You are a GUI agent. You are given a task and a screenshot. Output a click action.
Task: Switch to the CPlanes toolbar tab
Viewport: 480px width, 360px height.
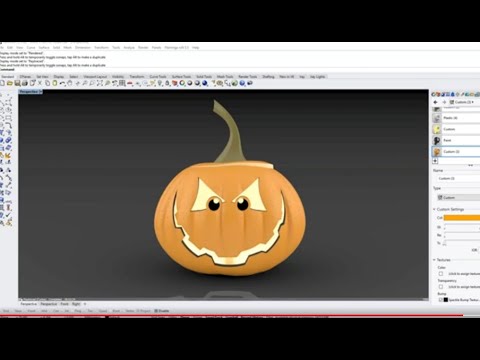pyautogui.click(x=25, y=77)
